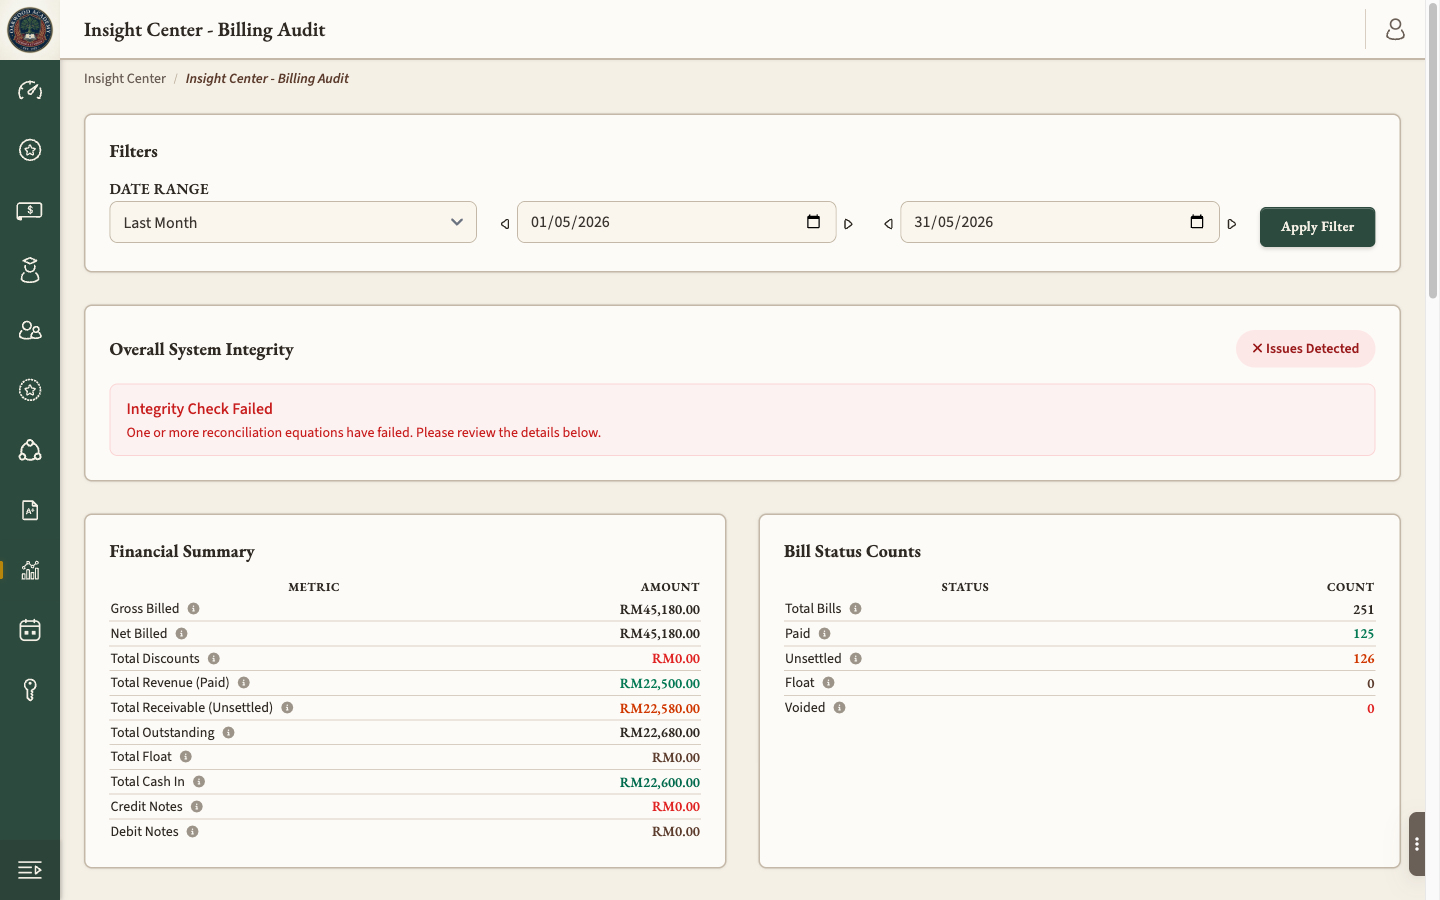Image resolution: width=1440 pixels, height=900 pixels.
Task: Show info for Total Cash In metric
Action: click(x=199, y=782)
